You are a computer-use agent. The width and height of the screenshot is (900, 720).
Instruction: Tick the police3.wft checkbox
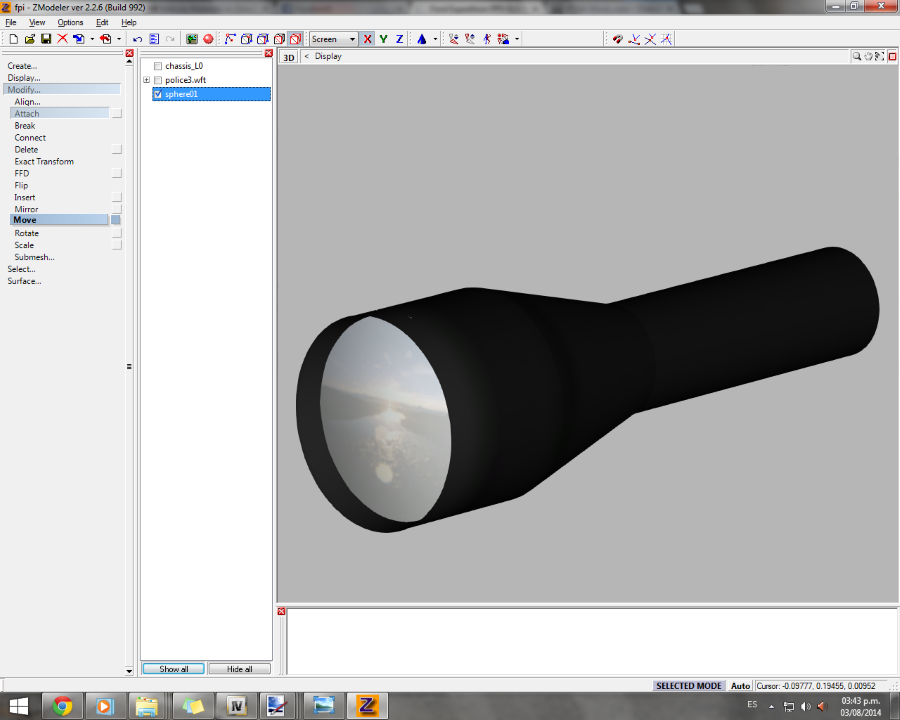tap(158, 80)
